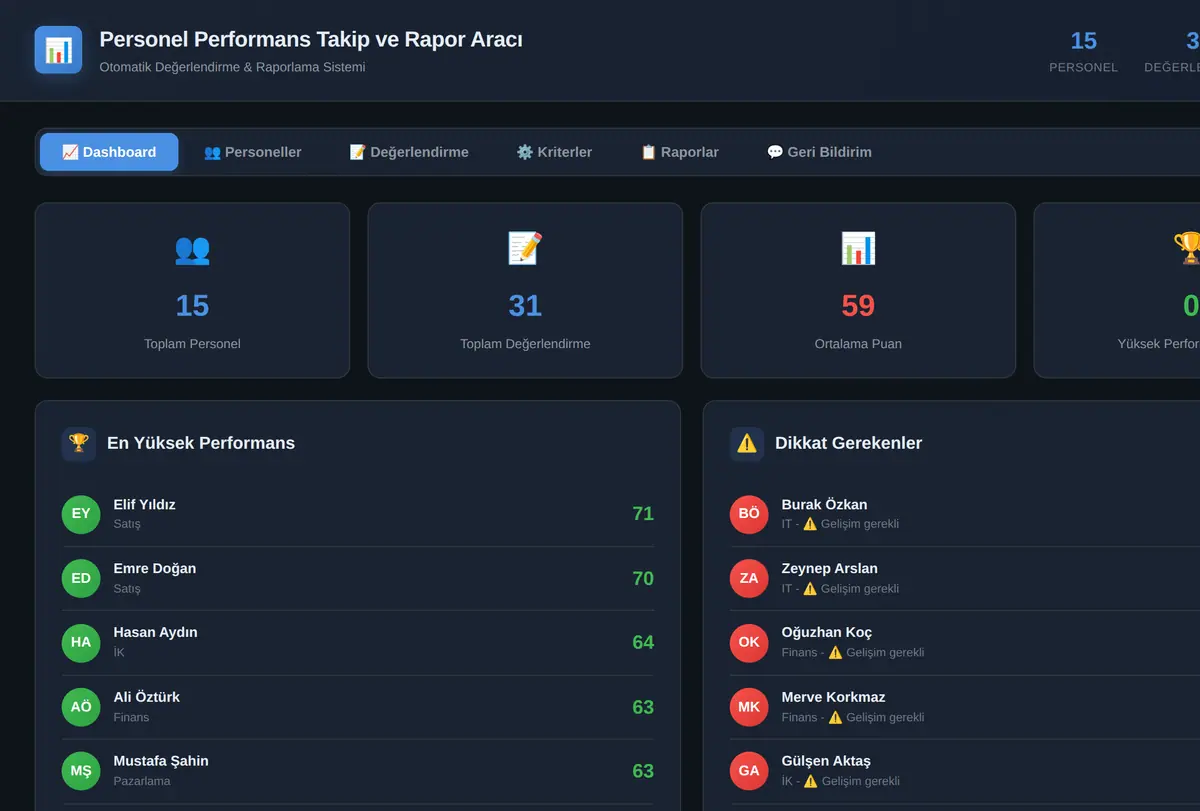Click Gülşen Aktaş's İK Gelişim gerekli note
Image resolution: width=1200 pixels, height=811 pixels.
(841, 781)
